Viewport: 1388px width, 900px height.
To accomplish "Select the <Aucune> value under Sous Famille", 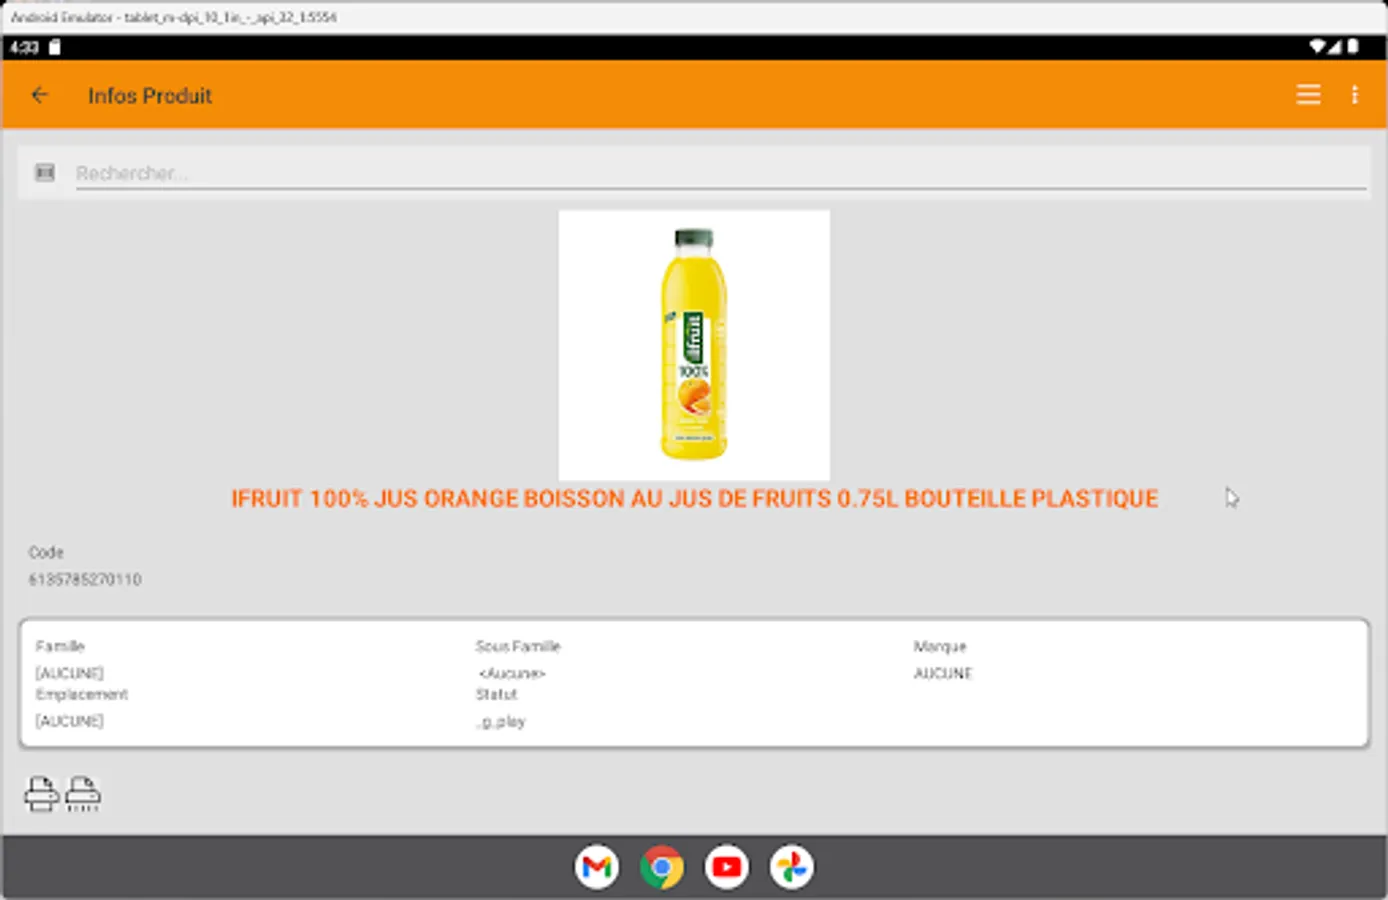I will [x=512, y=673].
